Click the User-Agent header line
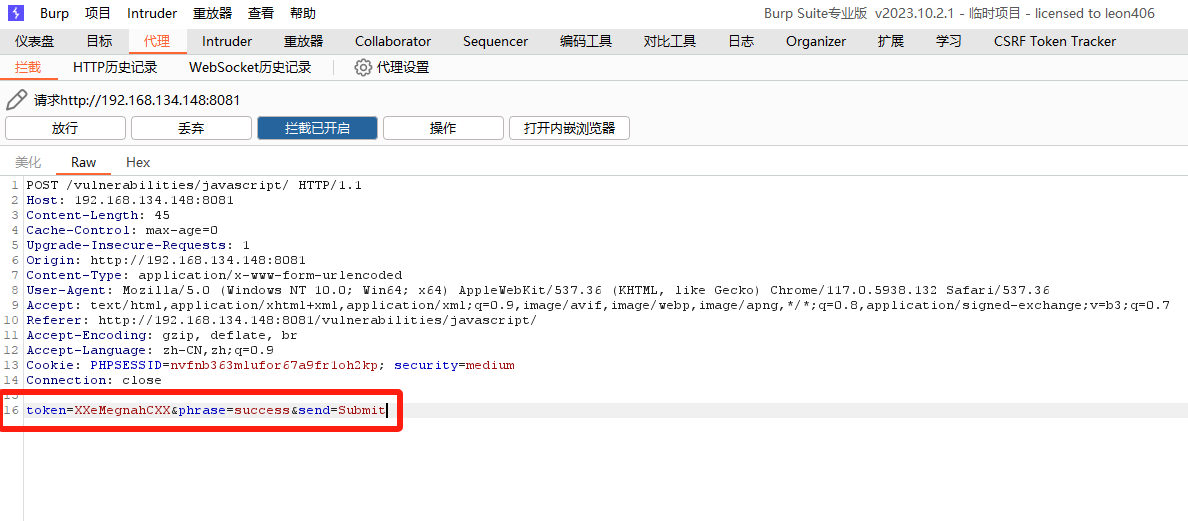The image size is (1188, 521). [x=538, y=290]
